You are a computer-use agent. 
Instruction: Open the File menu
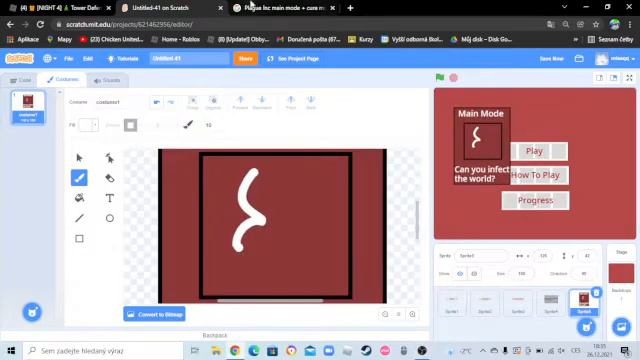(x=68, y=58)
